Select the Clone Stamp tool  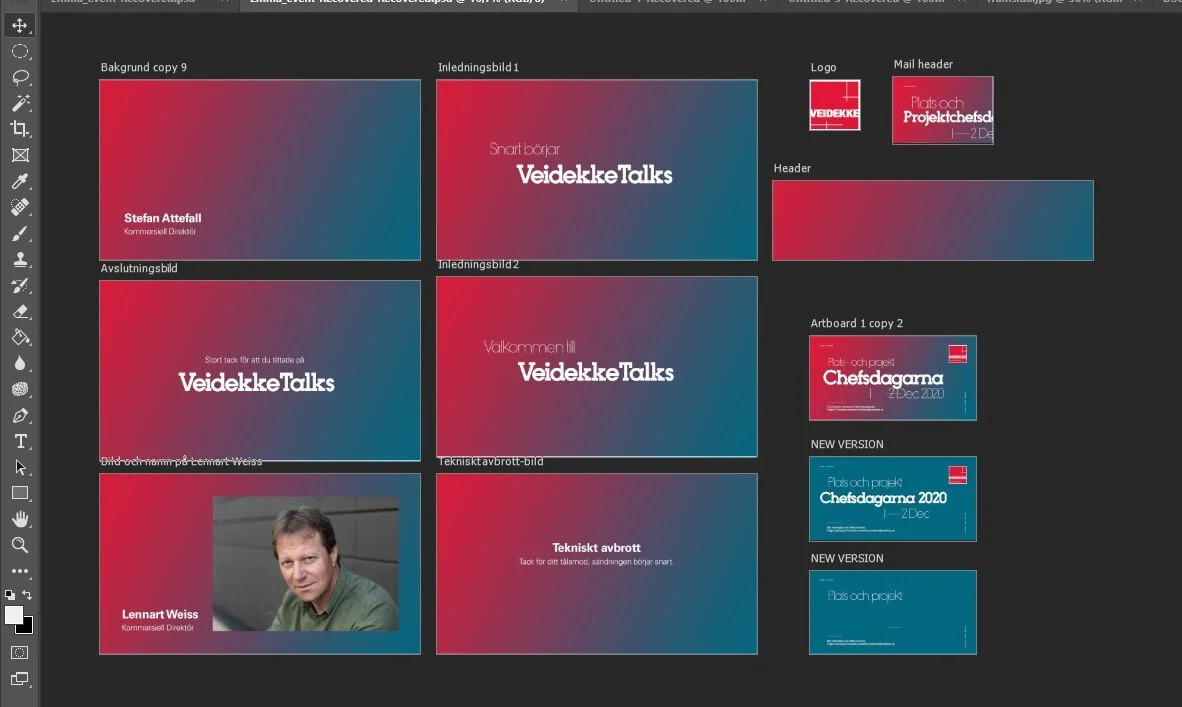pyautogui.click(x=20, y=259)
